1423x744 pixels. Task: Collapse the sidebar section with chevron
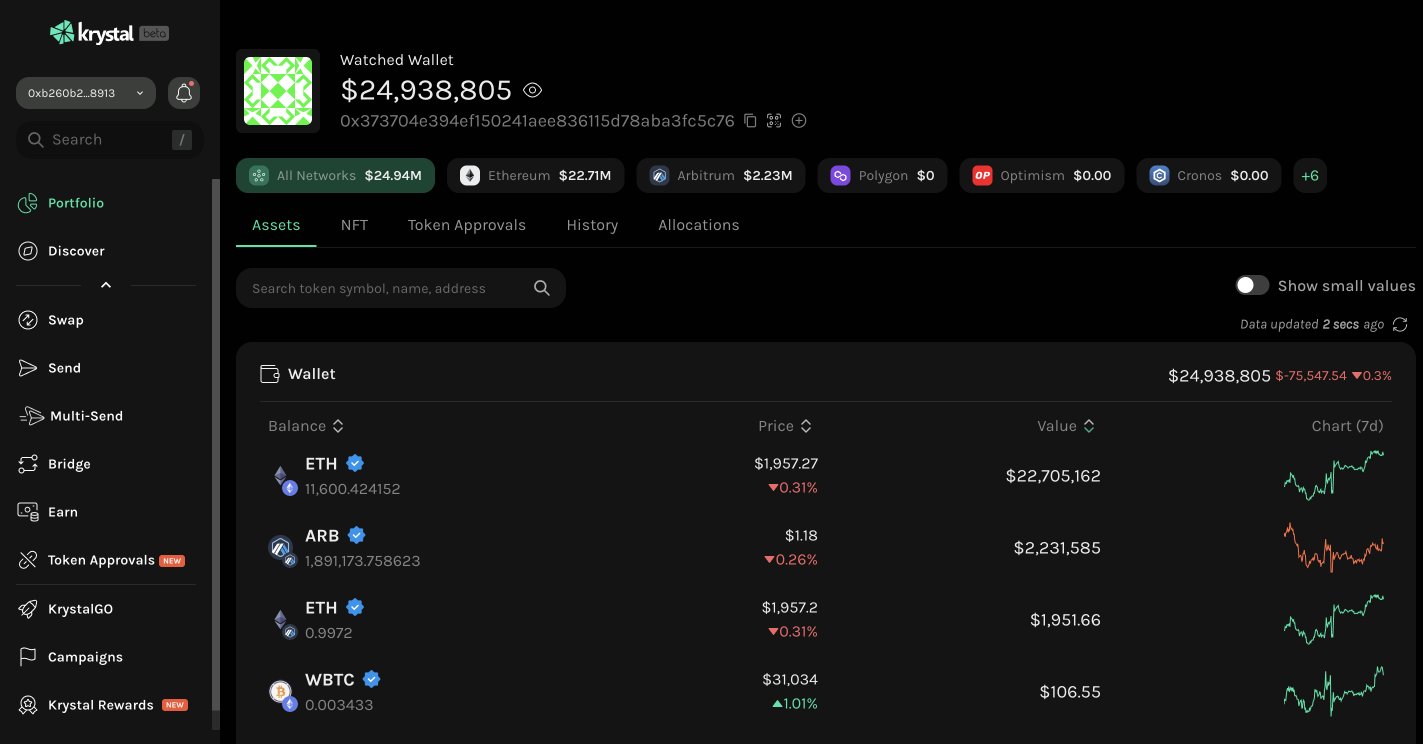point(106,285)
